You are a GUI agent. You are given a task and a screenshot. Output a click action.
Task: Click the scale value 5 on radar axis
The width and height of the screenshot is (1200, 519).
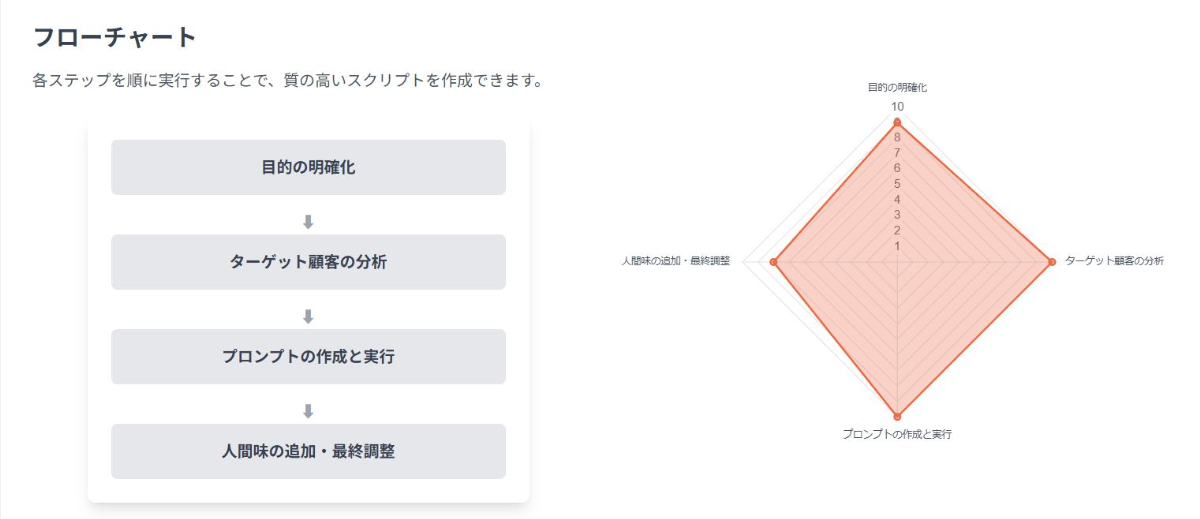[897, 184]
